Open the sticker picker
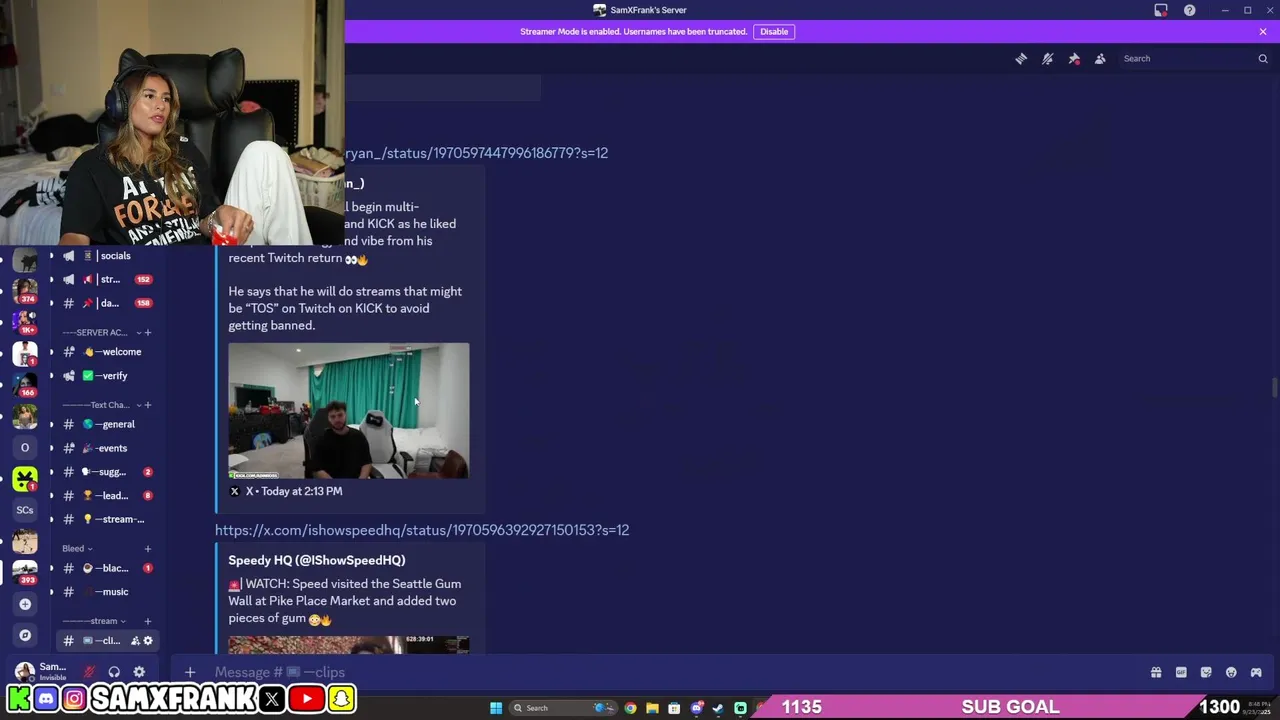Screen dimensions: 1280x720 pyautogui.click(x=1206, y=672)
